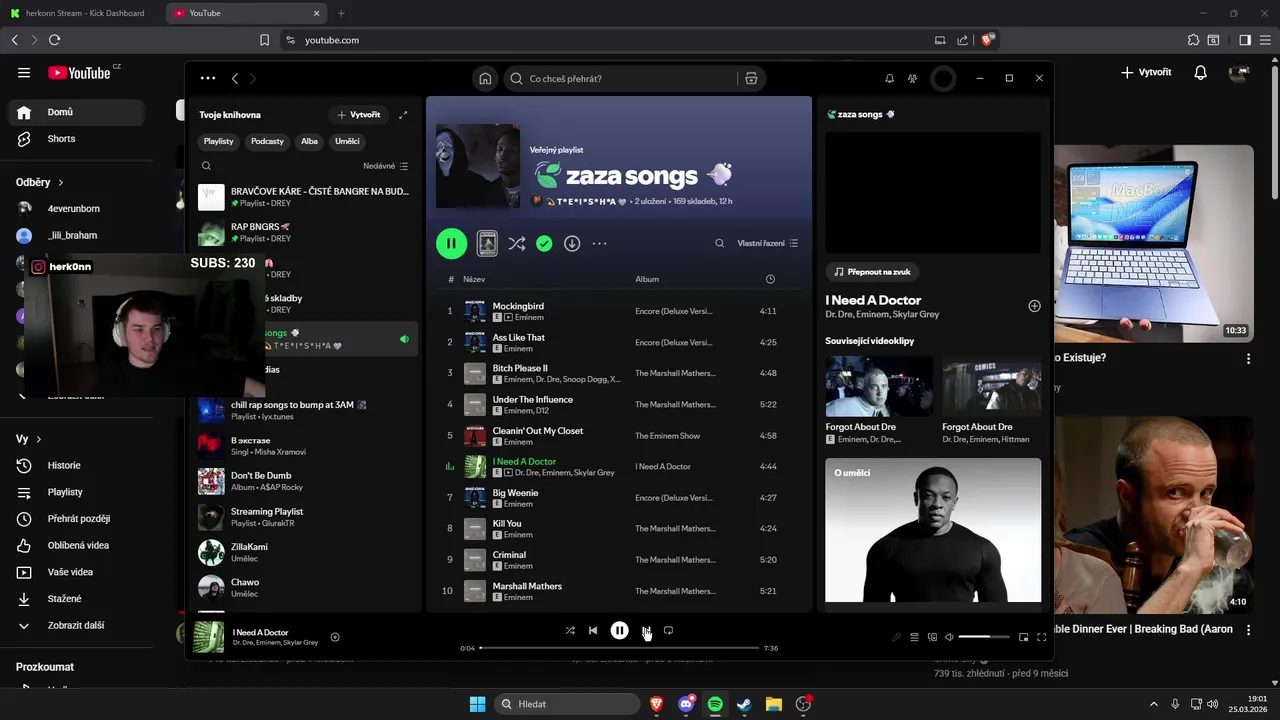
Task: Expand the library panel to full view
Action: click(403, 115)
